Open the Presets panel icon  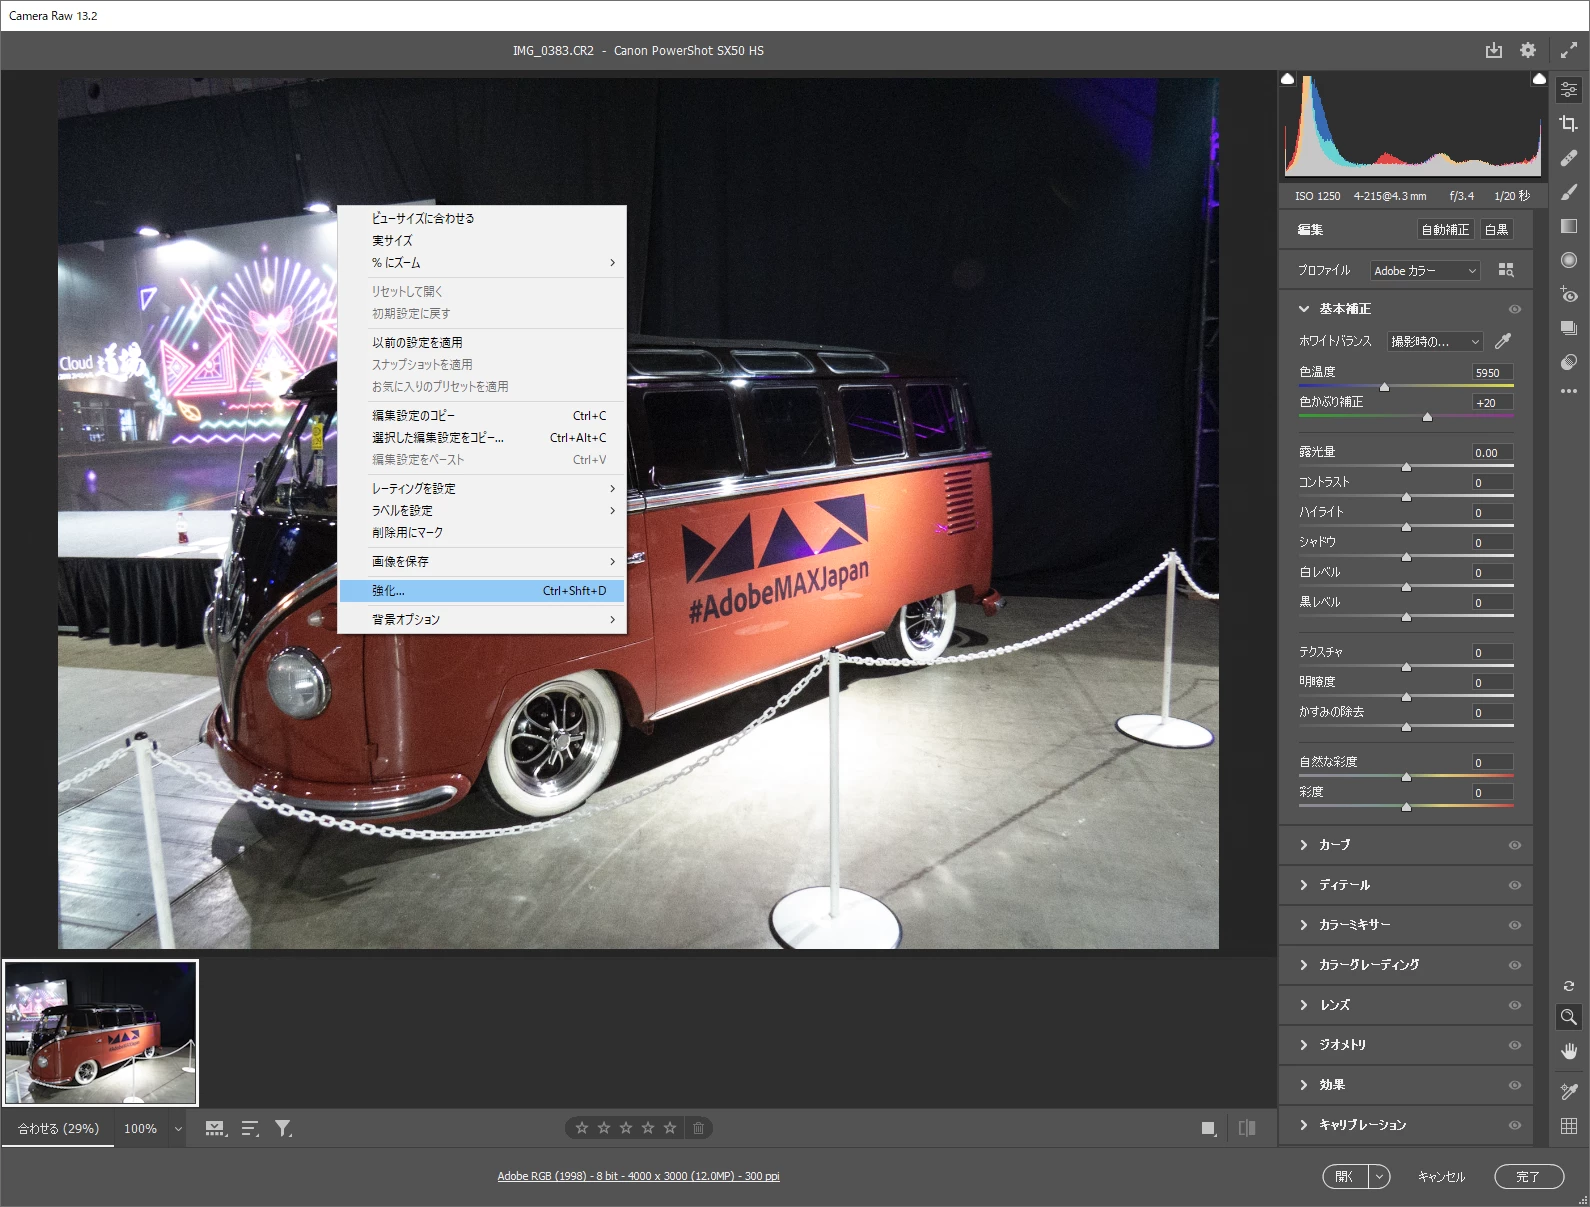(1569, 362)
